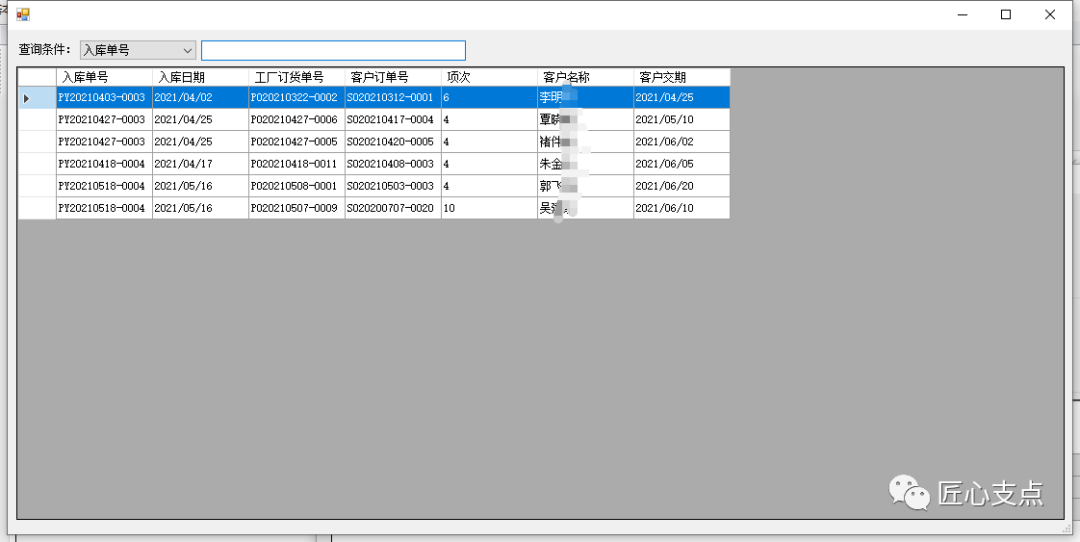
Task: Open the 查询条件 dropdown list
Action: click(x=187, y=50)
